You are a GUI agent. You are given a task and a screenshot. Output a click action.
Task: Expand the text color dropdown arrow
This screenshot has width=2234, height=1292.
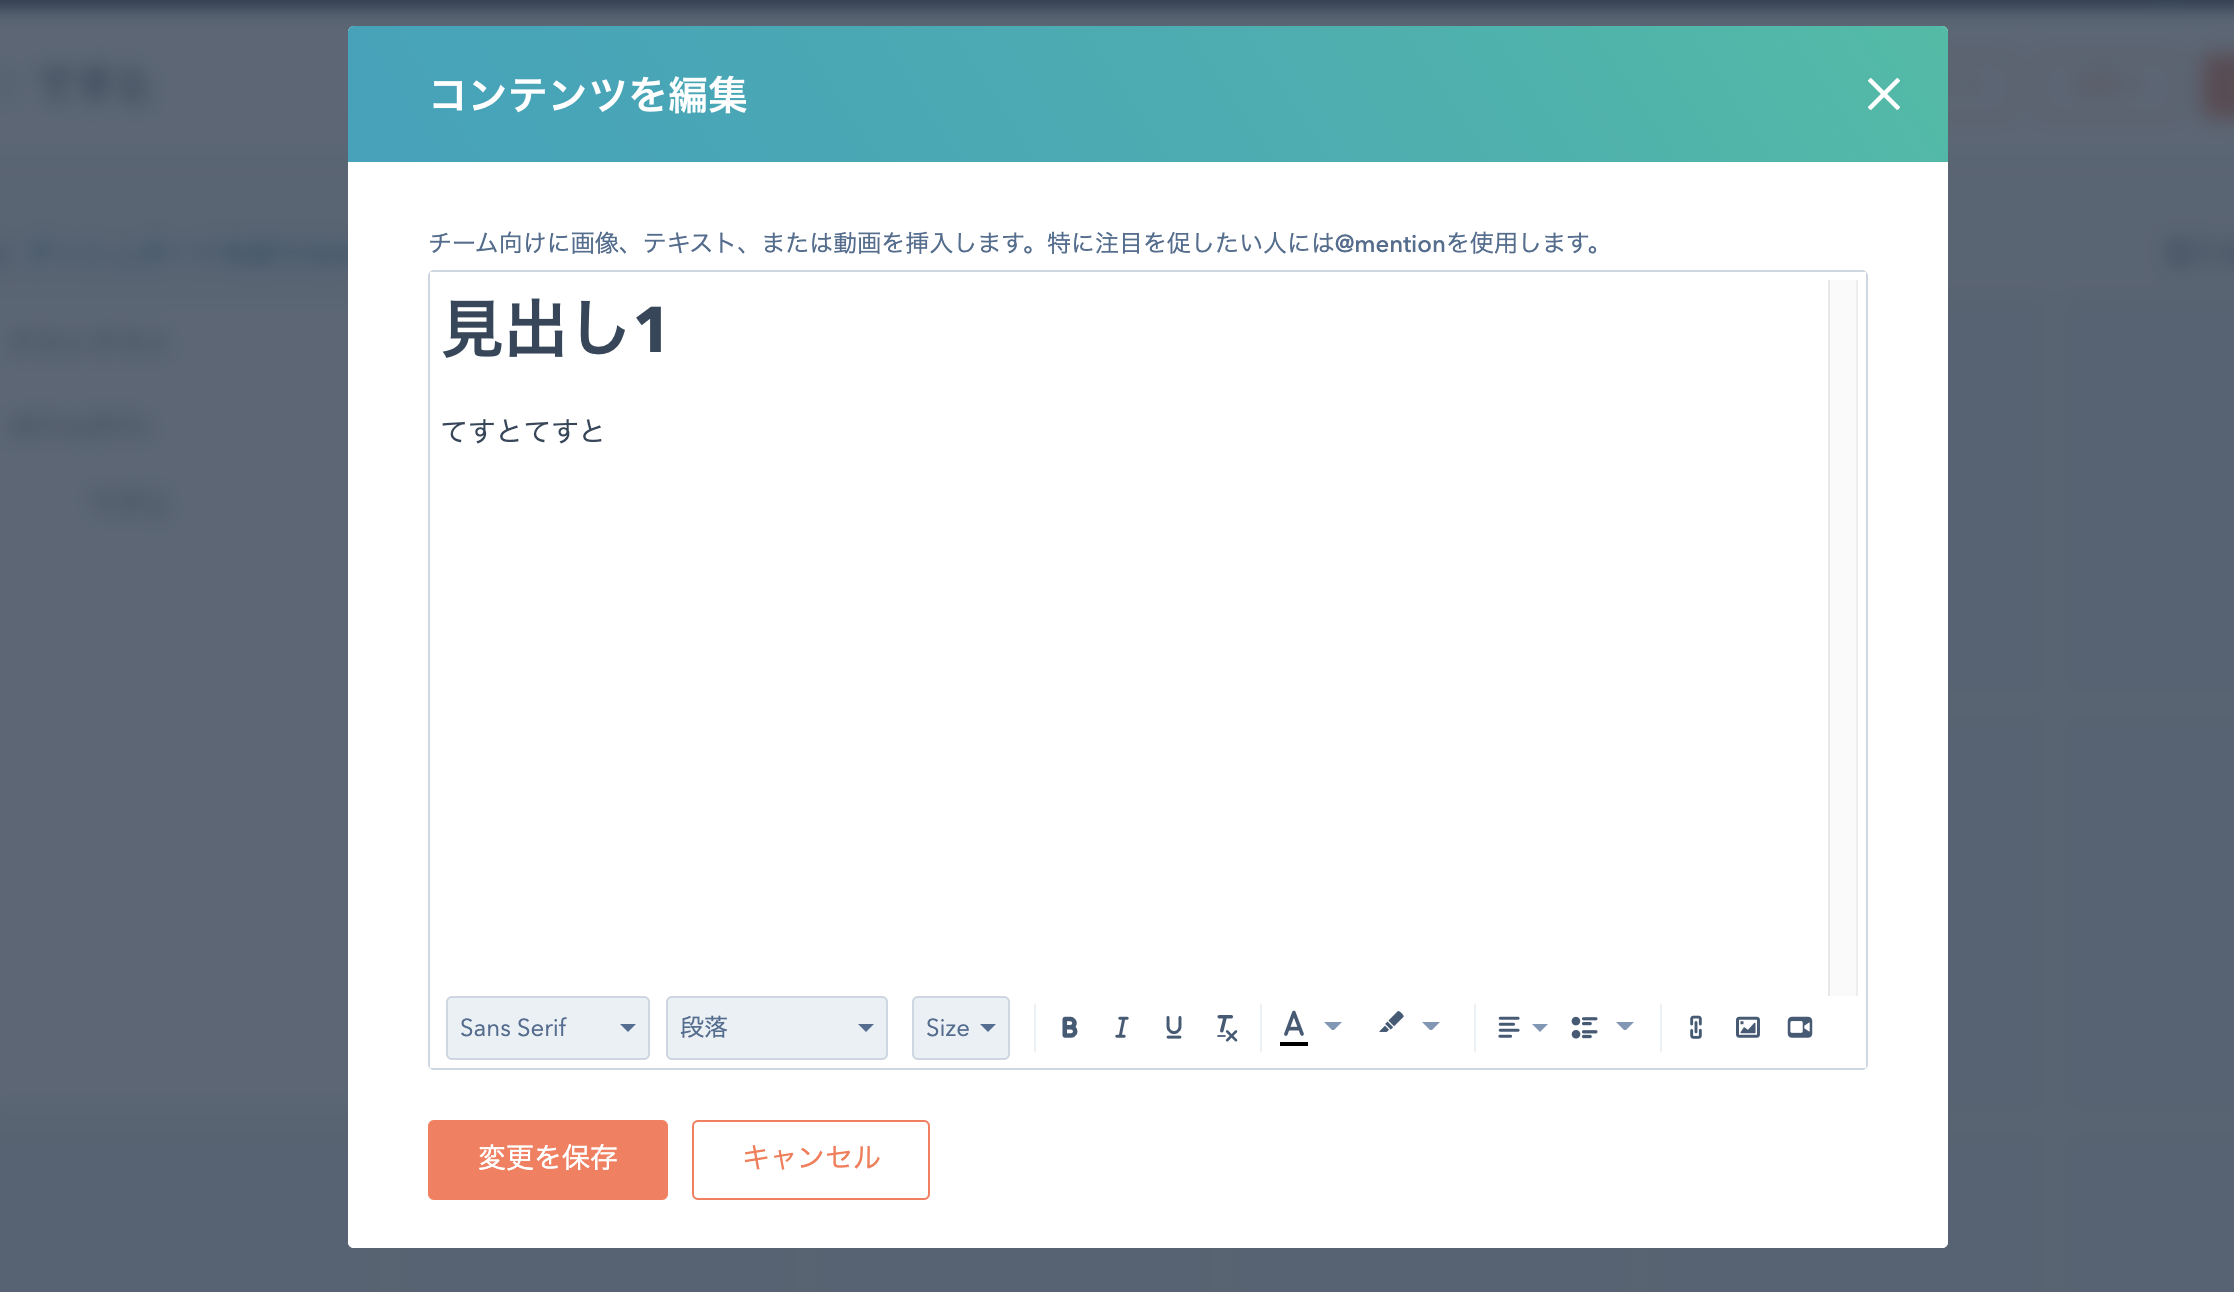pyautogui.click(x=1333, y=1026)
